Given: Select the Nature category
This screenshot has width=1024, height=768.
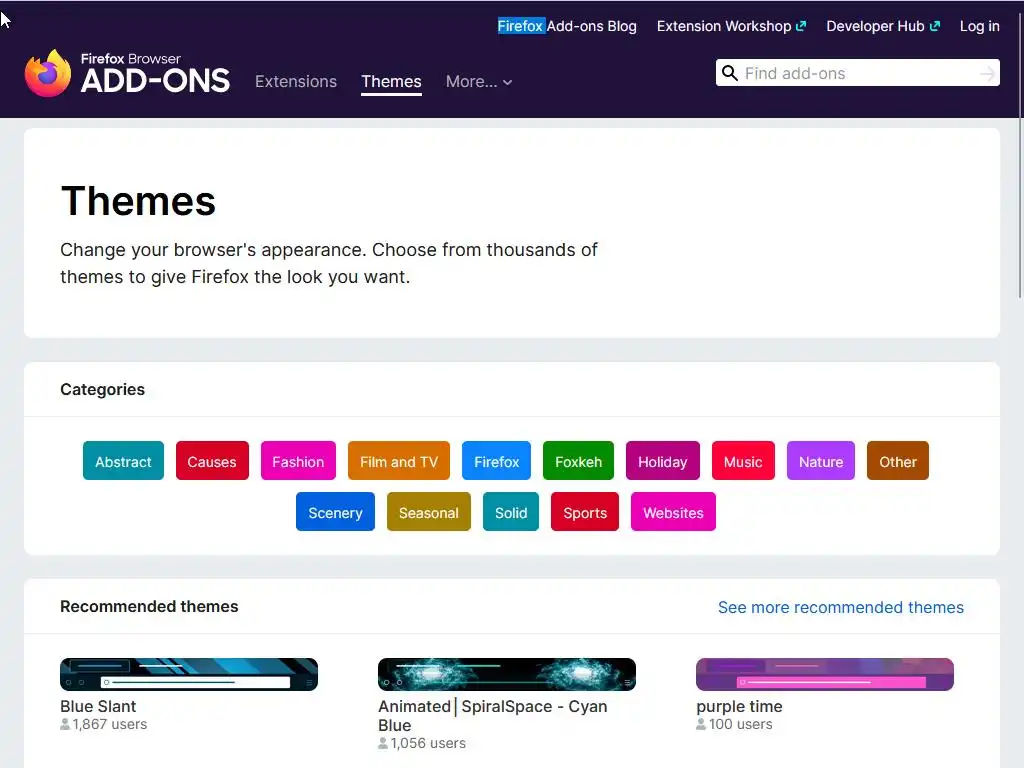Looking at the screenshot, I should click(821, 461).
